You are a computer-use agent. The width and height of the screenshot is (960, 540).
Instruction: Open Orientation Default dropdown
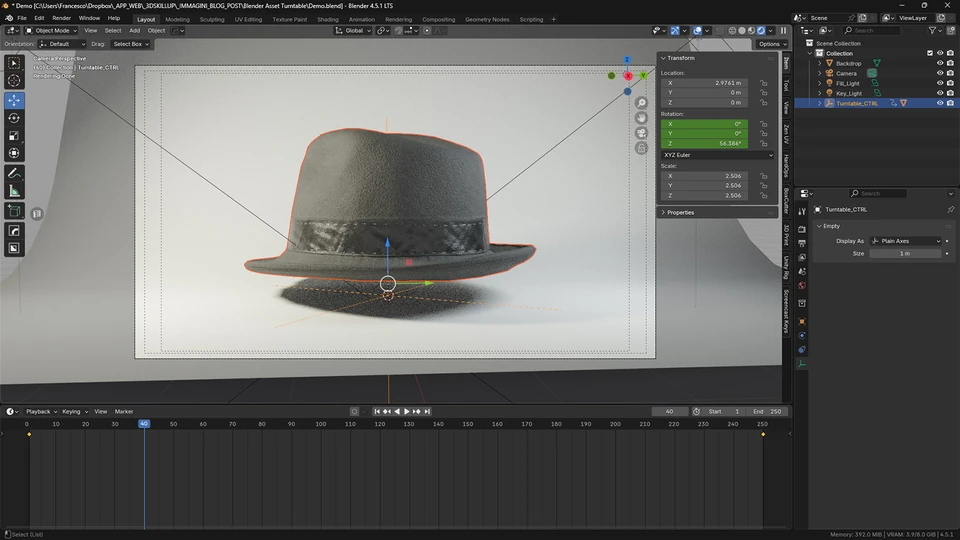tap(62, 44)
